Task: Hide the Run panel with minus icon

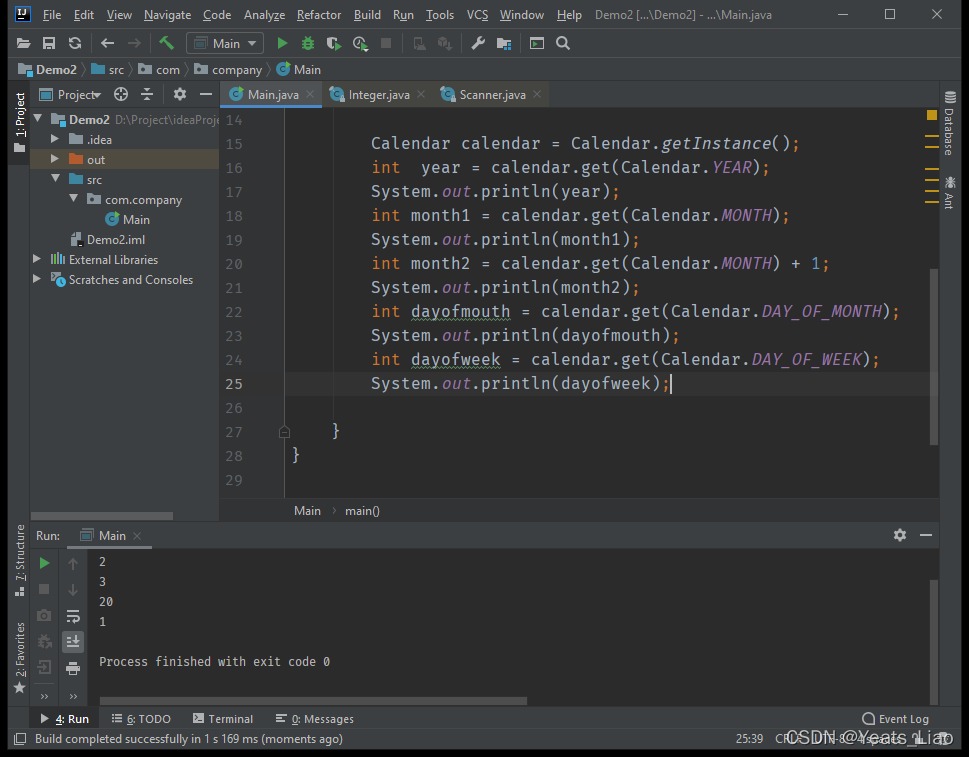Action: 926,535
